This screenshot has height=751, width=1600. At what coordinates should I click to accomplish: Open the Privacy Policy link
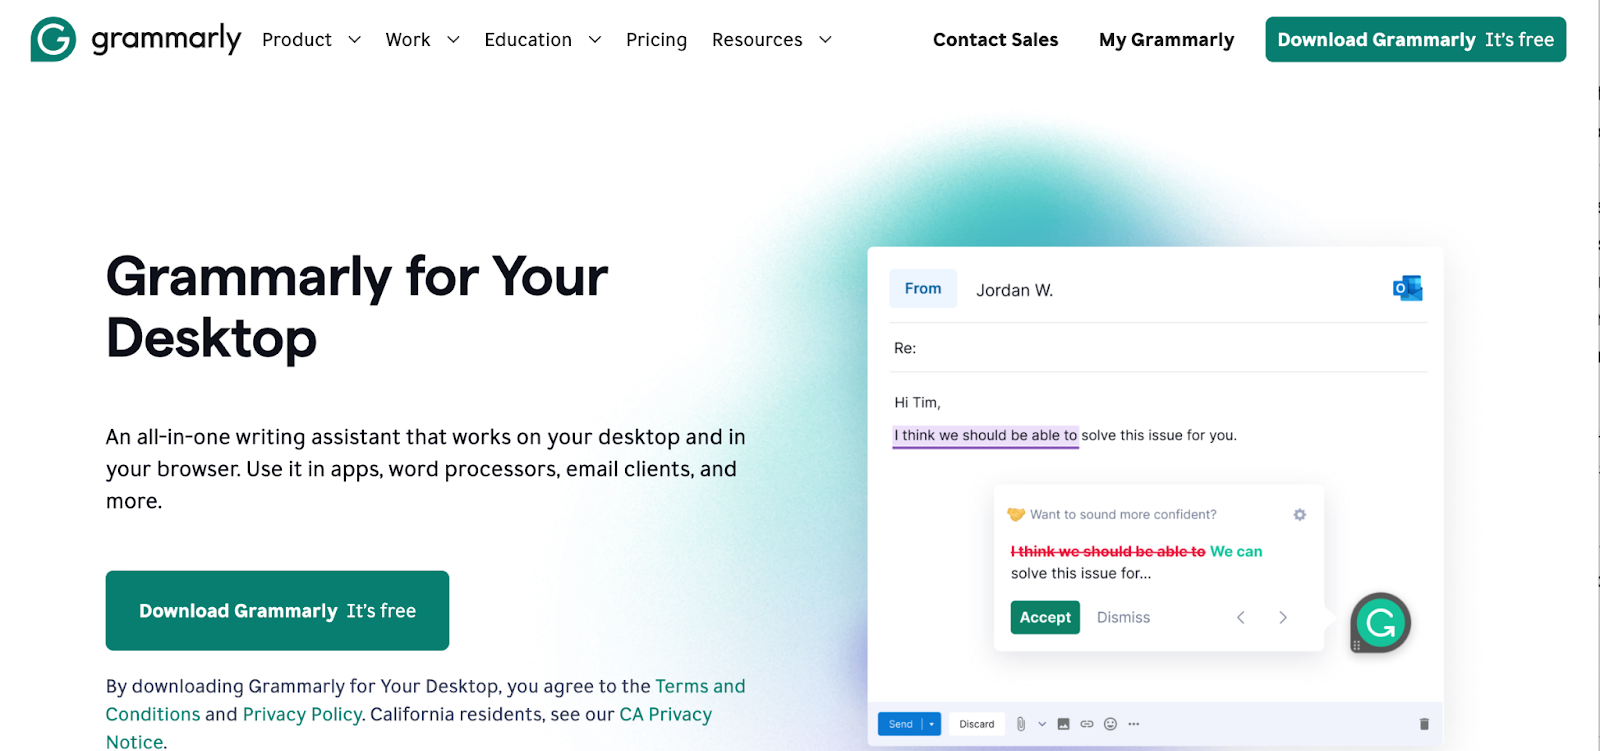coord(302,714)
